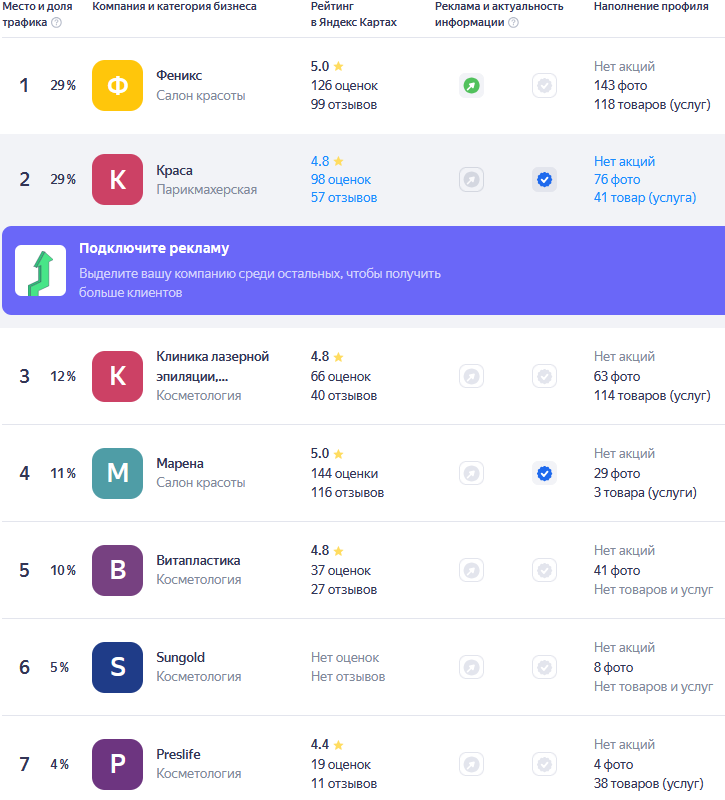Click the green arrow icon in ad banner
Image resolution: width=725 pixels, height=800 pixels.
pos(41,271)
